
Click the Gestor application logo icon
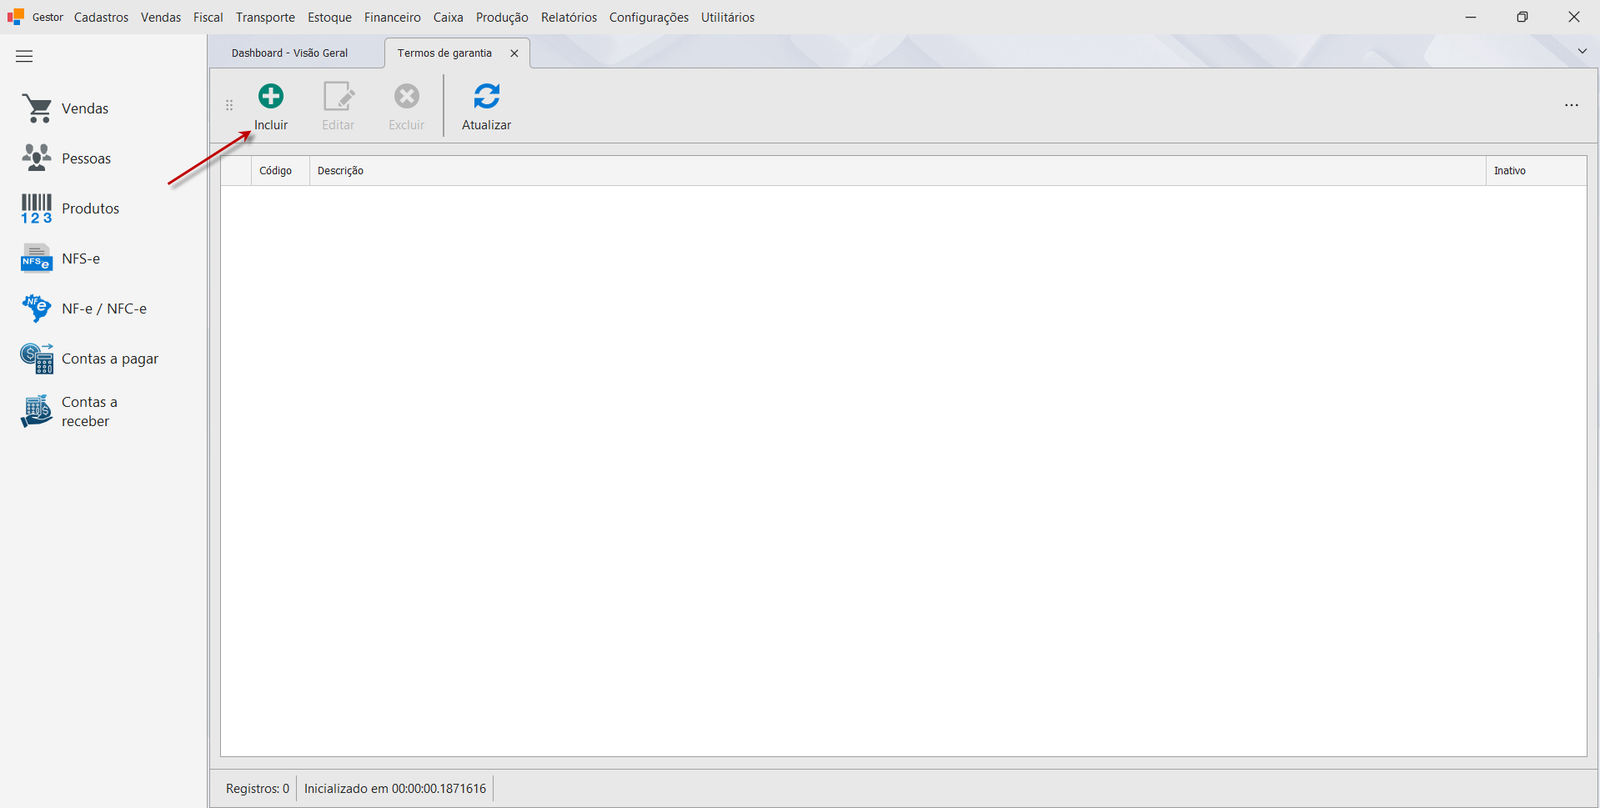15,17
